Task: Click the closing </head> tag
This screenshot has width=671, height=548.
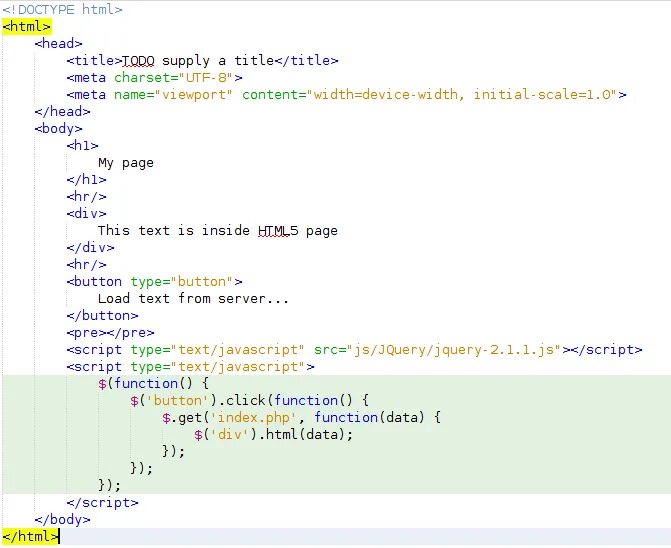Action: point(62,112)
